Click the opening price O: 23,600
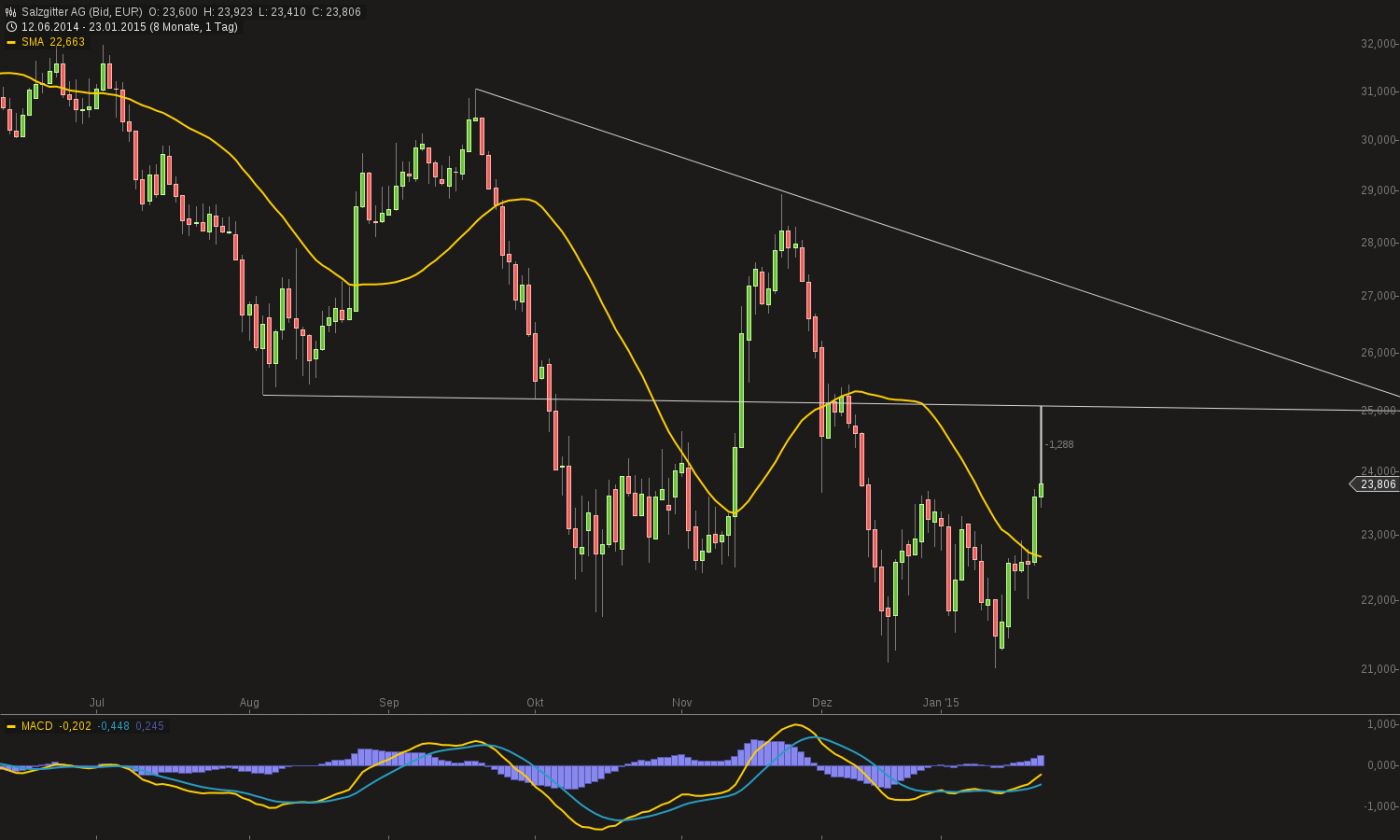 point(173,12)
